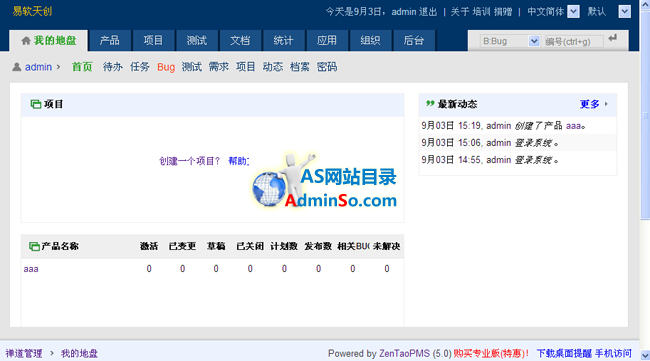Click the 禅道管理 breadcrumb link
This screenshot has width=650, height=361.
[24, 353]
